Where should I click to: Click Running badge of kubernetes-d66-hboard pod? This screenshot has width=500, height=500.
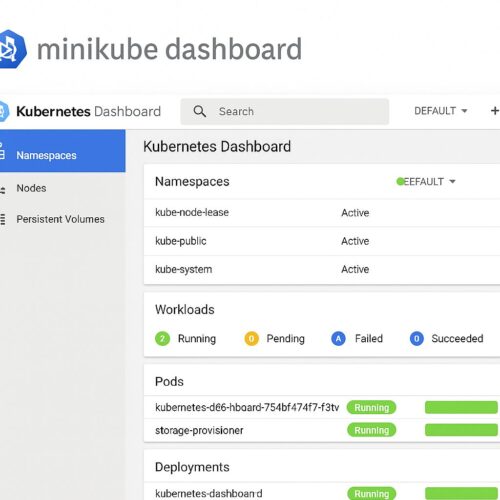point(372,407)
